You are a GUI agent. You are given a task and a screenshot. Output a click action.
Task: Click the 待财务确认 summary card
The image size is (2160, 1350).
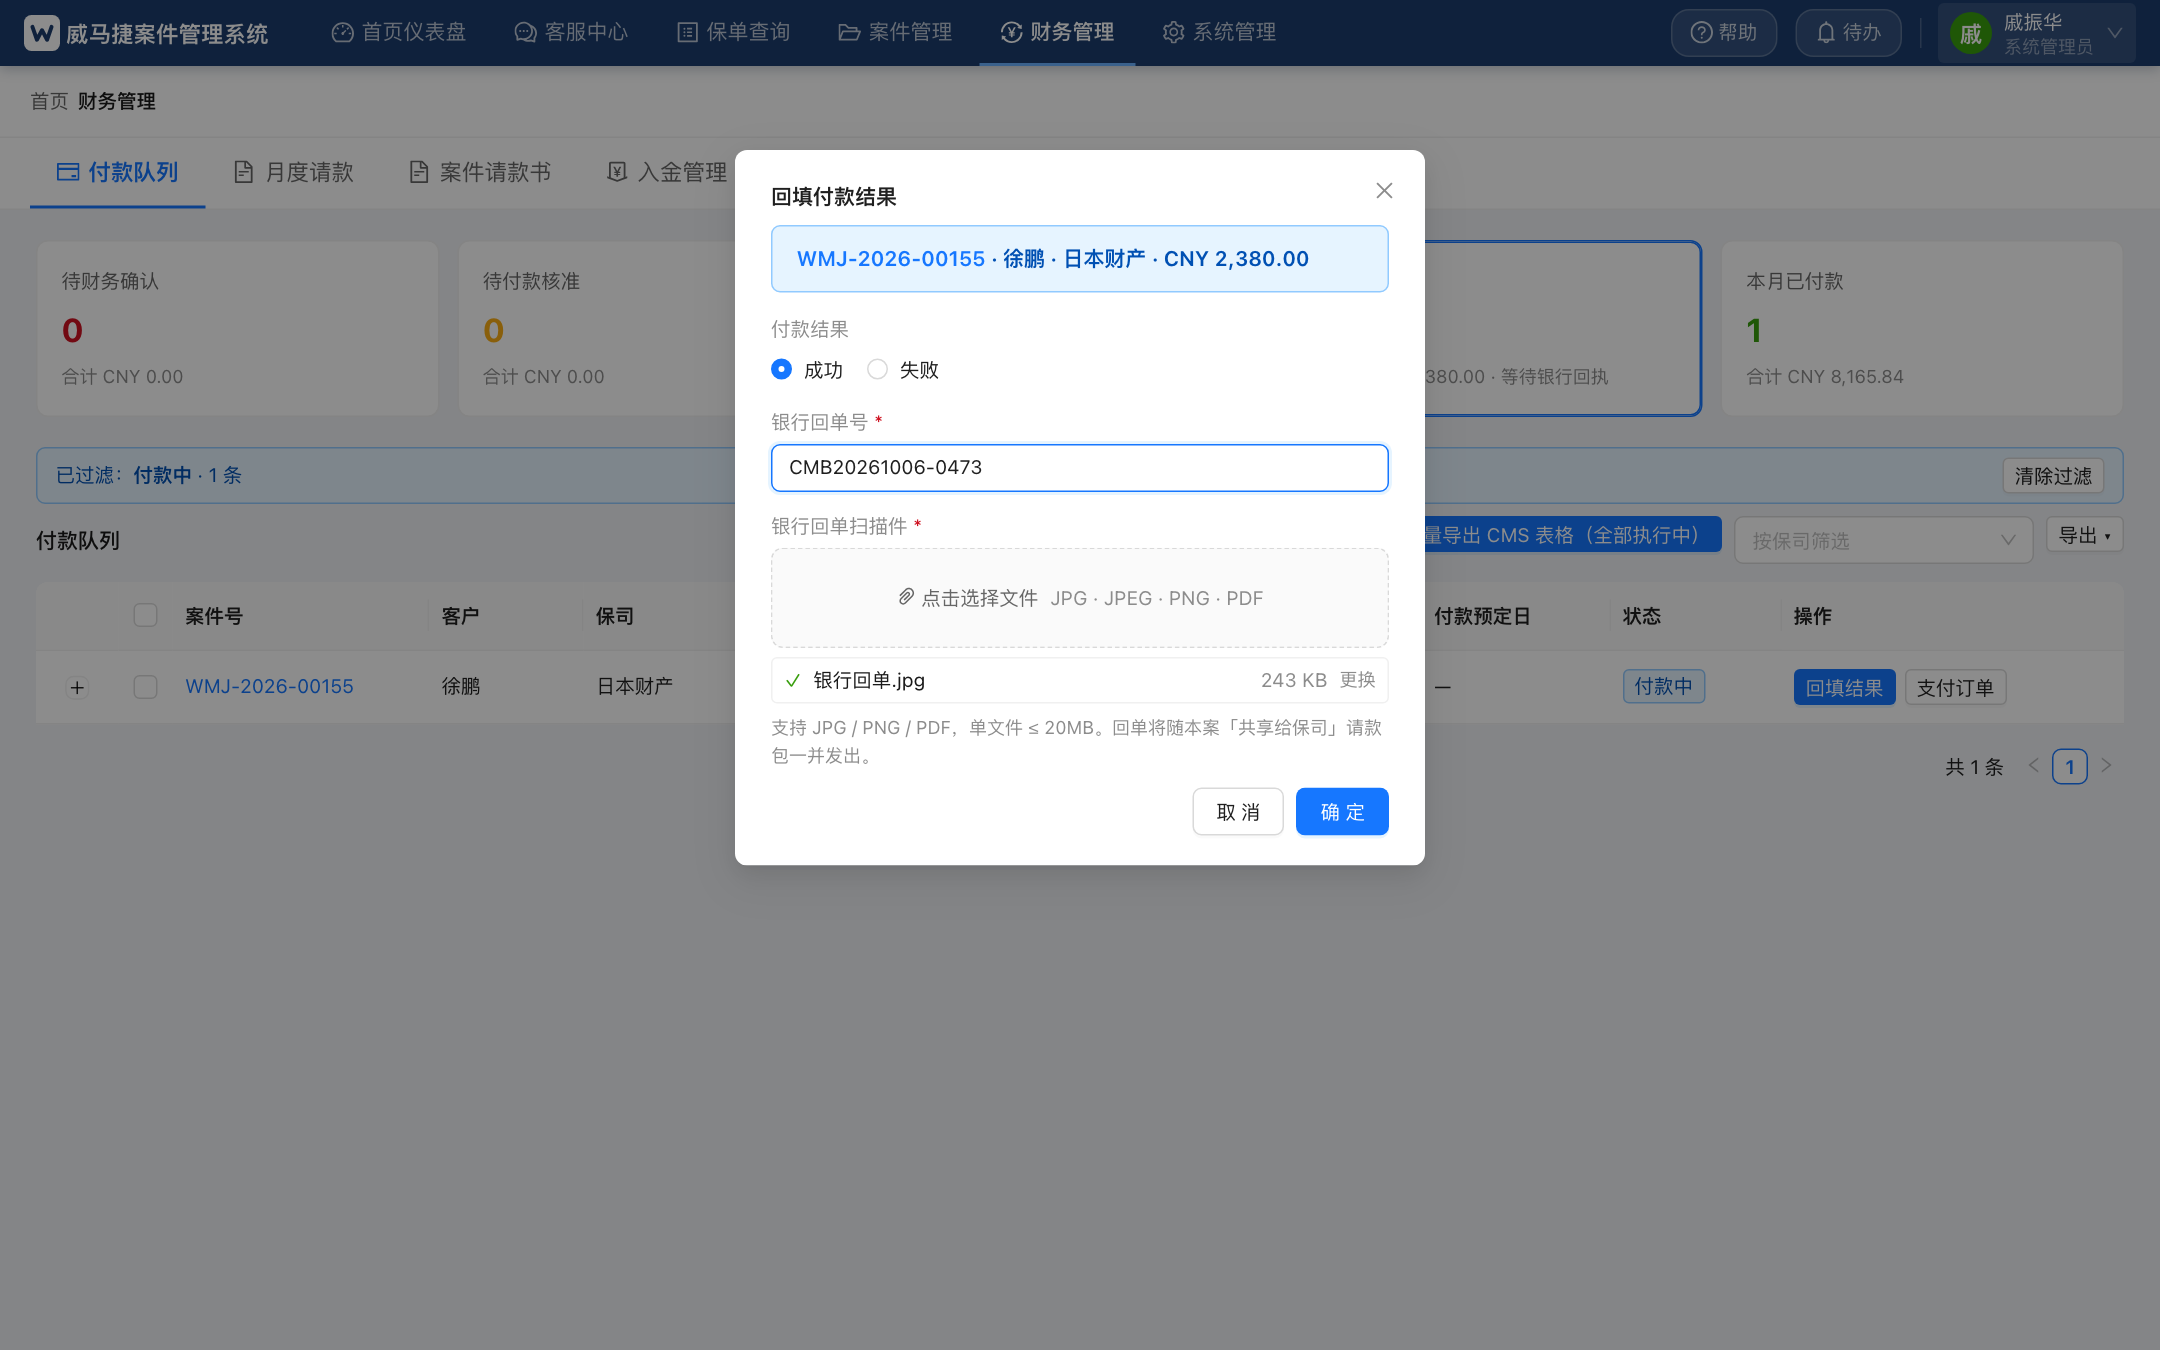[237, 328]
